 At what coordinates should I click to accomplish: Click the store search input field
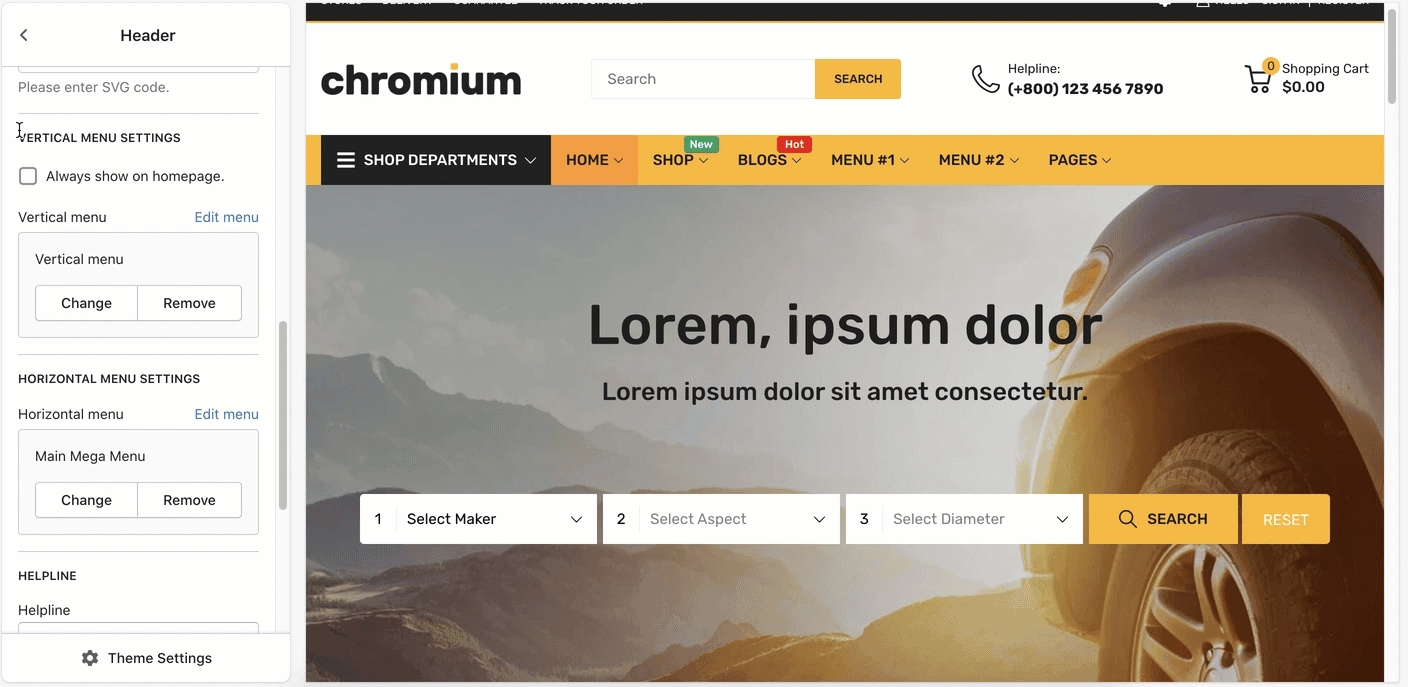pyautogui.click(x=703, y=79)
